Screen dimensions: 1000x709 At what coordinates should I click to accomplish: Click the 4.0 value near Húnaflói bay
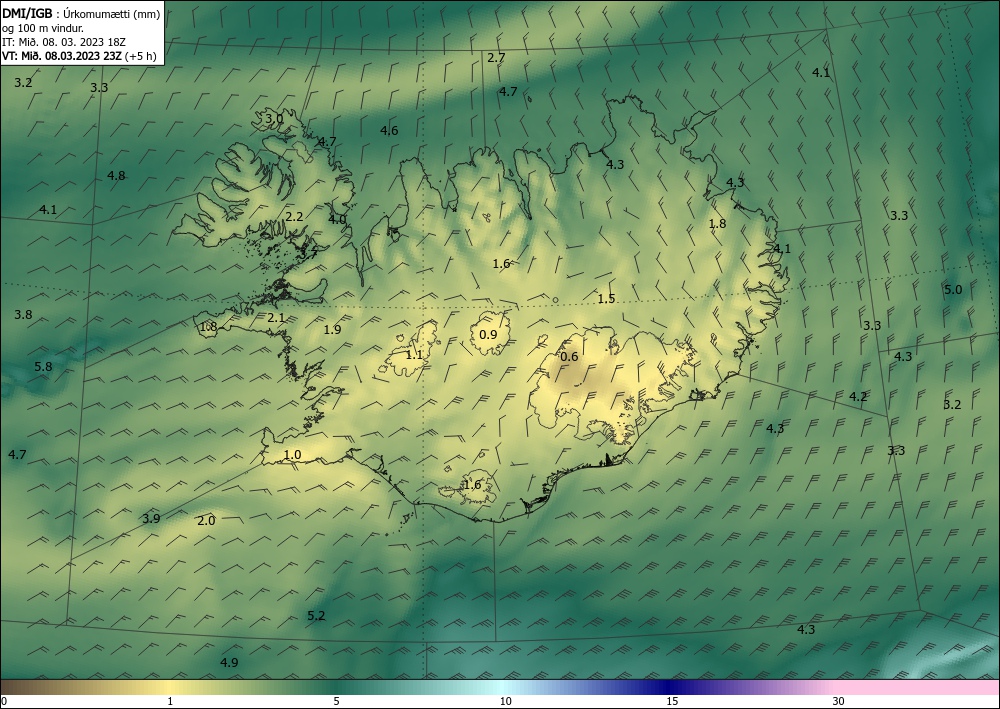click(337, 219)
